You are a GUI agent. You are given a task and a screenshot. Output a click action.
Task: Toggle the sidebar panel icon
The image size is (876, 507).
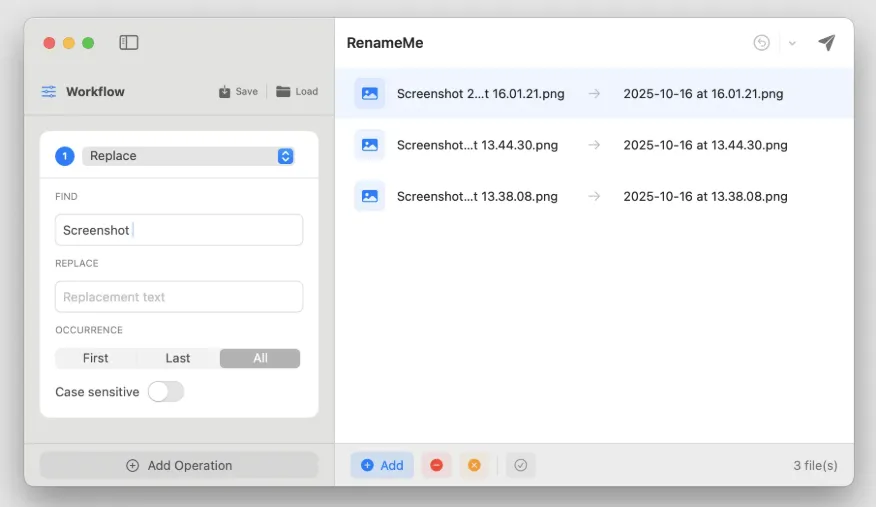[128, 42]
